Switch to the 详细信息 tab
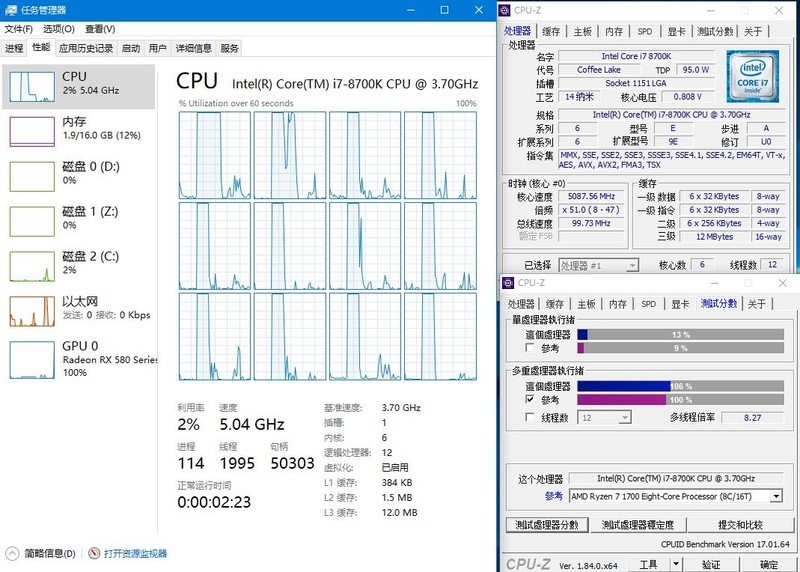The height and width of the screenshot is (572, 800). click(x=193, y=48)
